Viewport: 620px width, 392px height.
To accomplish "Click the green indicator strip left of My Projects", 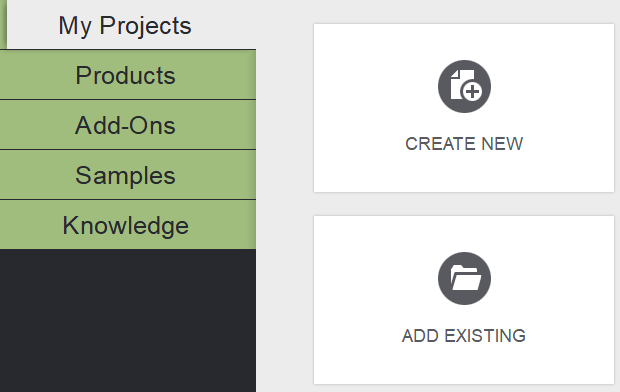I will tap(3, 24).
